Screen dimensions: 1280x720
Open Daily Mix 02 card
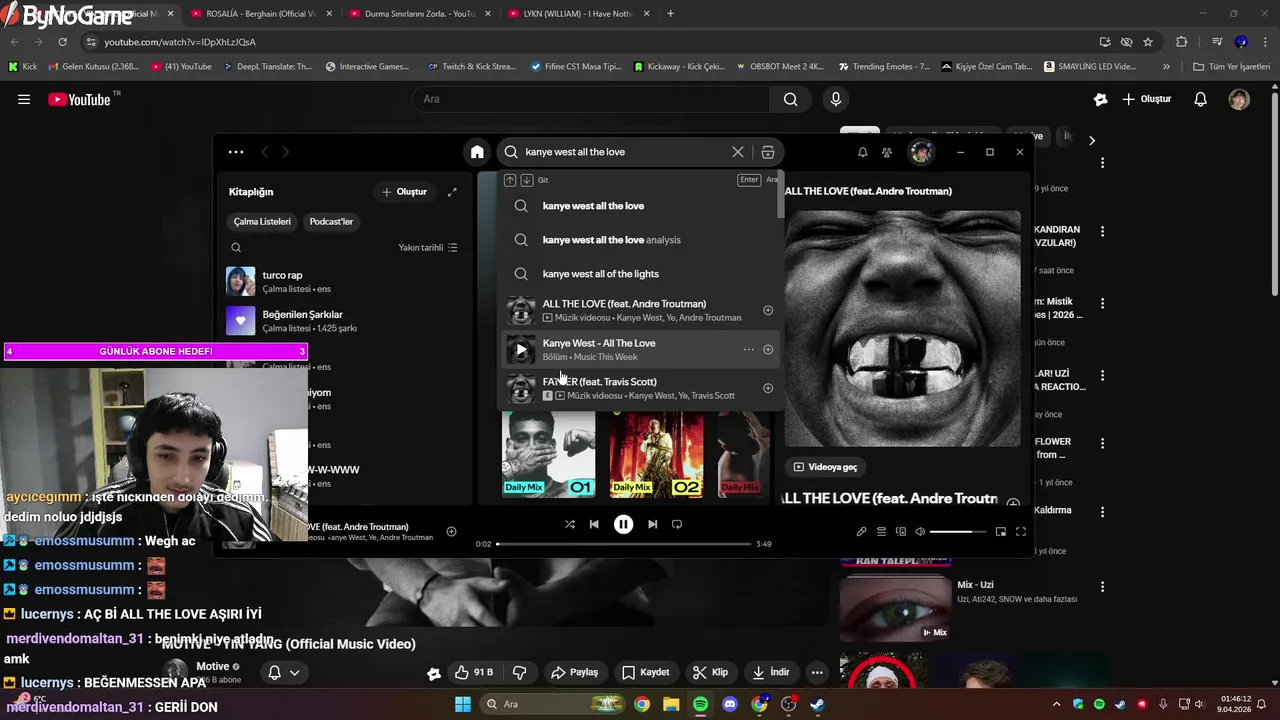[x=656, y=454]
